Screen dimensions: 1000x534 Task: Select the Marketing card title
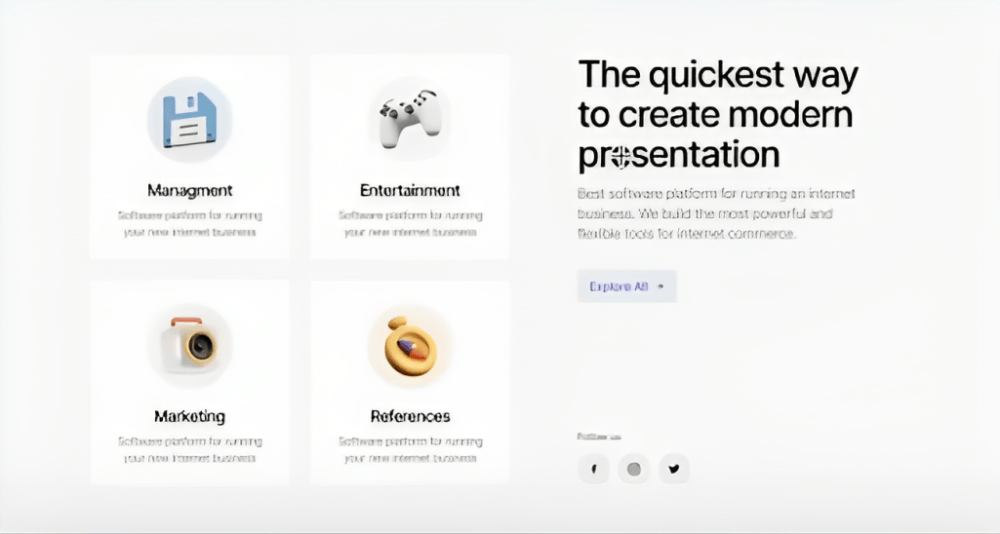(x=190, y=417)
